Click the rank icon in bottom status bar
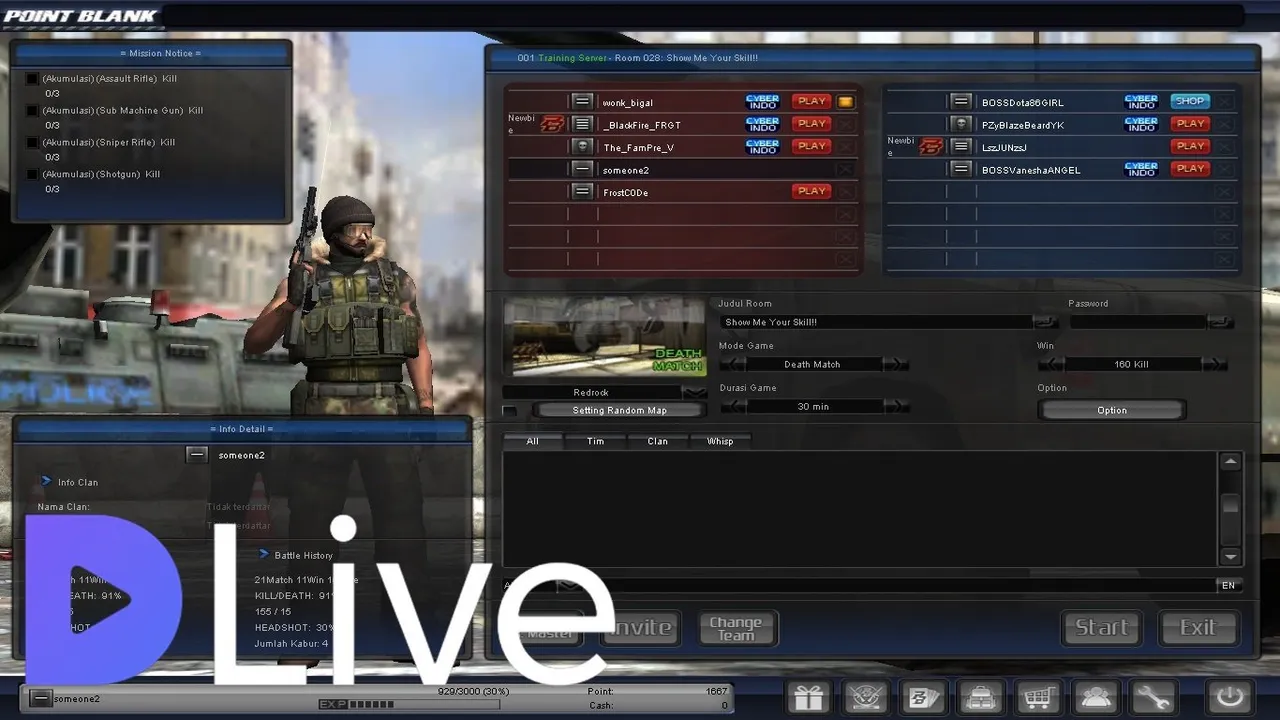Screen dimensions: 1280x720 [39, 699]
